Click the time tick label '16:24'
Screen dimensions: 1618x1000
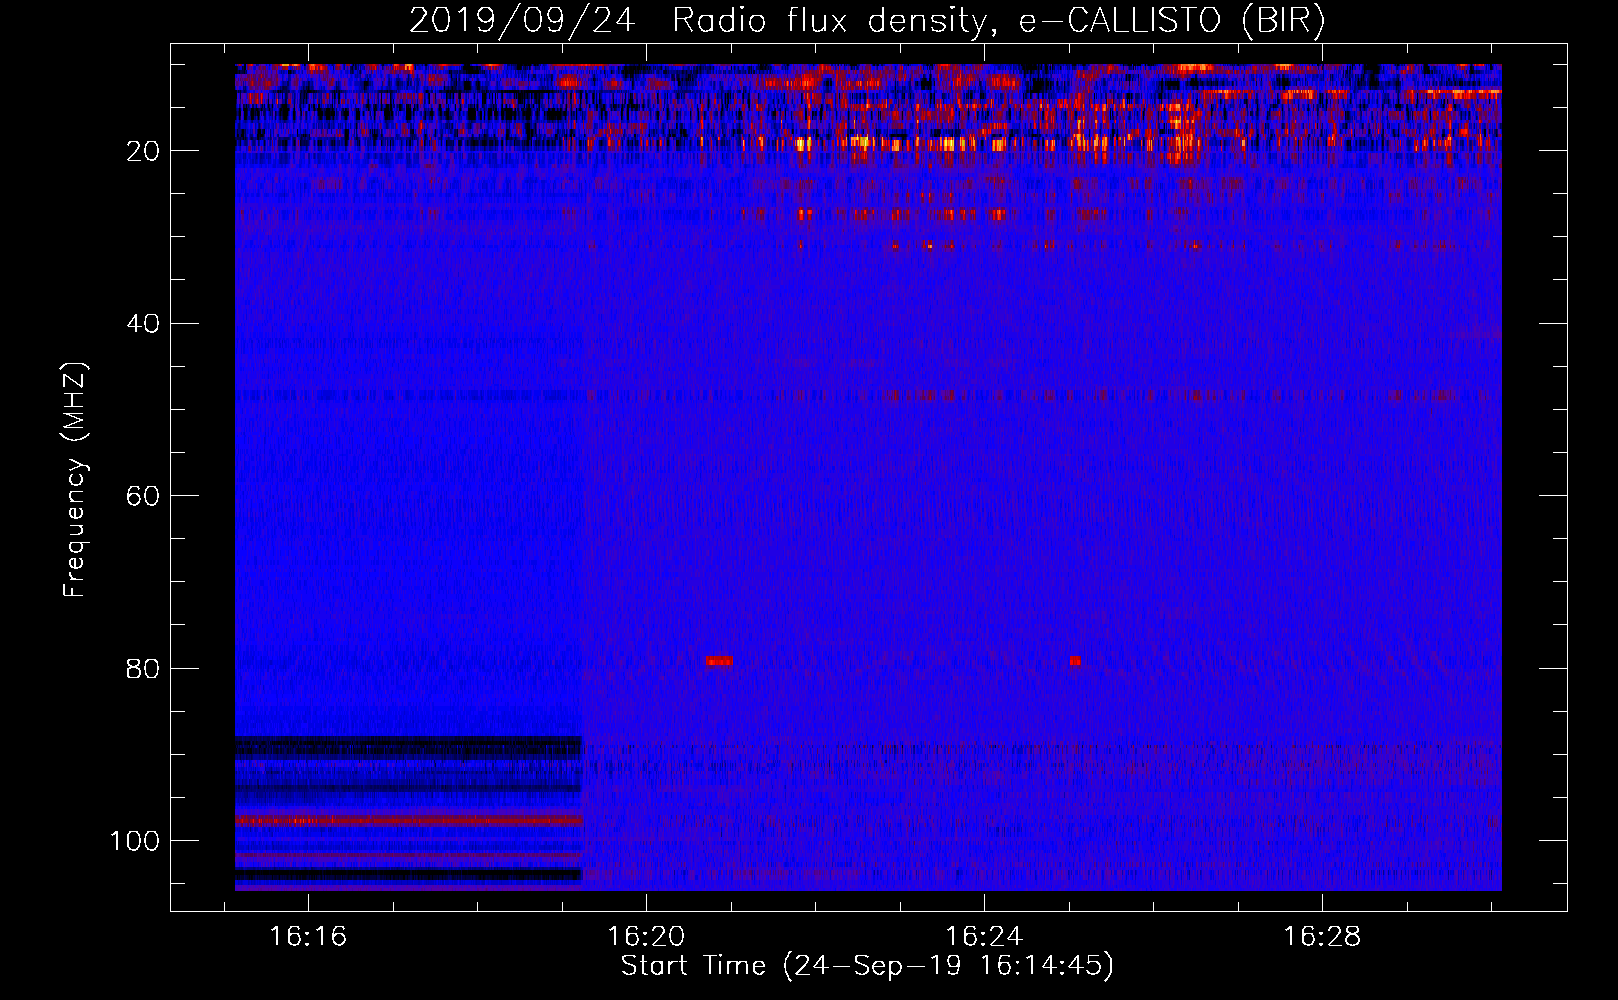[984, 937]
